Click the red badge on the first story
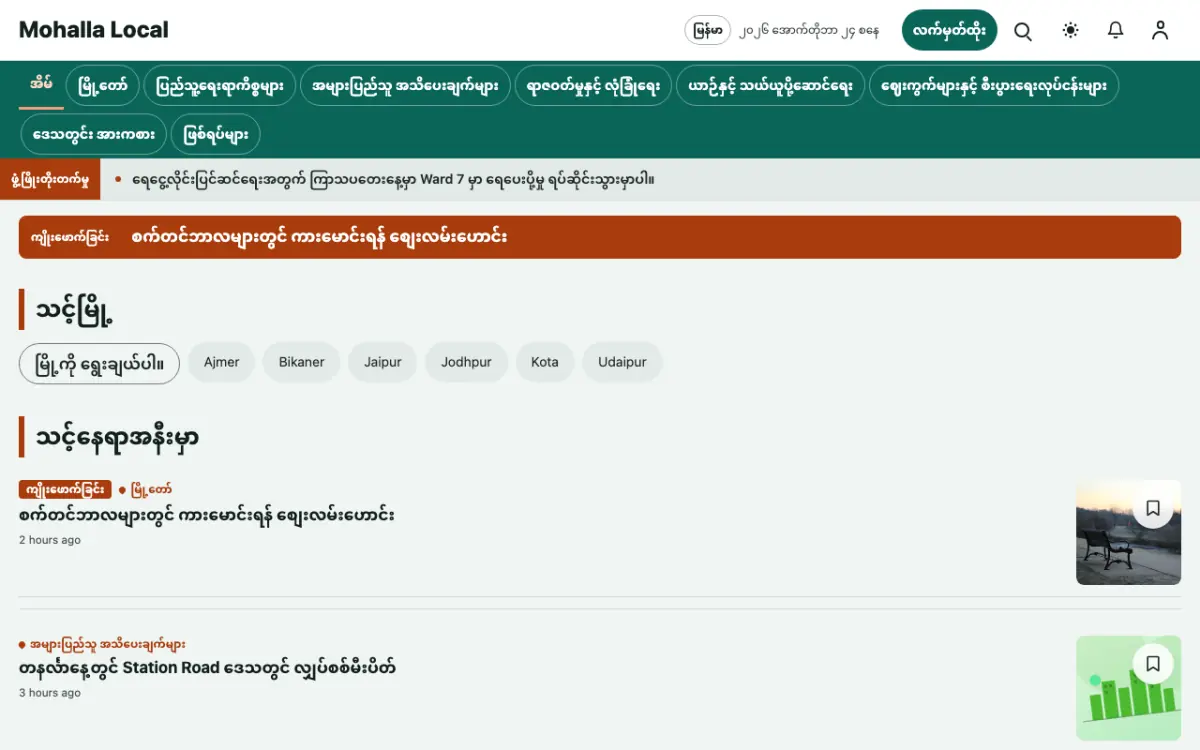This screenshot has height=750, width=1200. (x=65, y=489)
